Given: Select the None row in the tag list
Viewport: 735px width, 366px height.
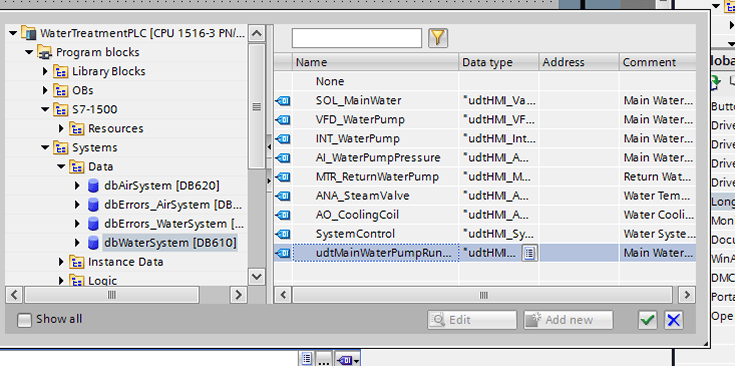Looking at the screenshot, I should (485, 82).
